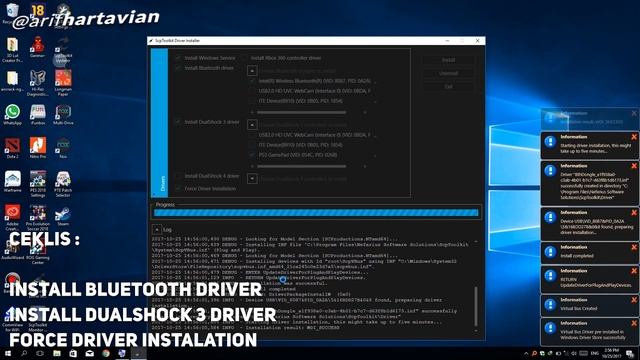
Task: Click the Install button
Action: pyautogui.click(x=448, y=60)
